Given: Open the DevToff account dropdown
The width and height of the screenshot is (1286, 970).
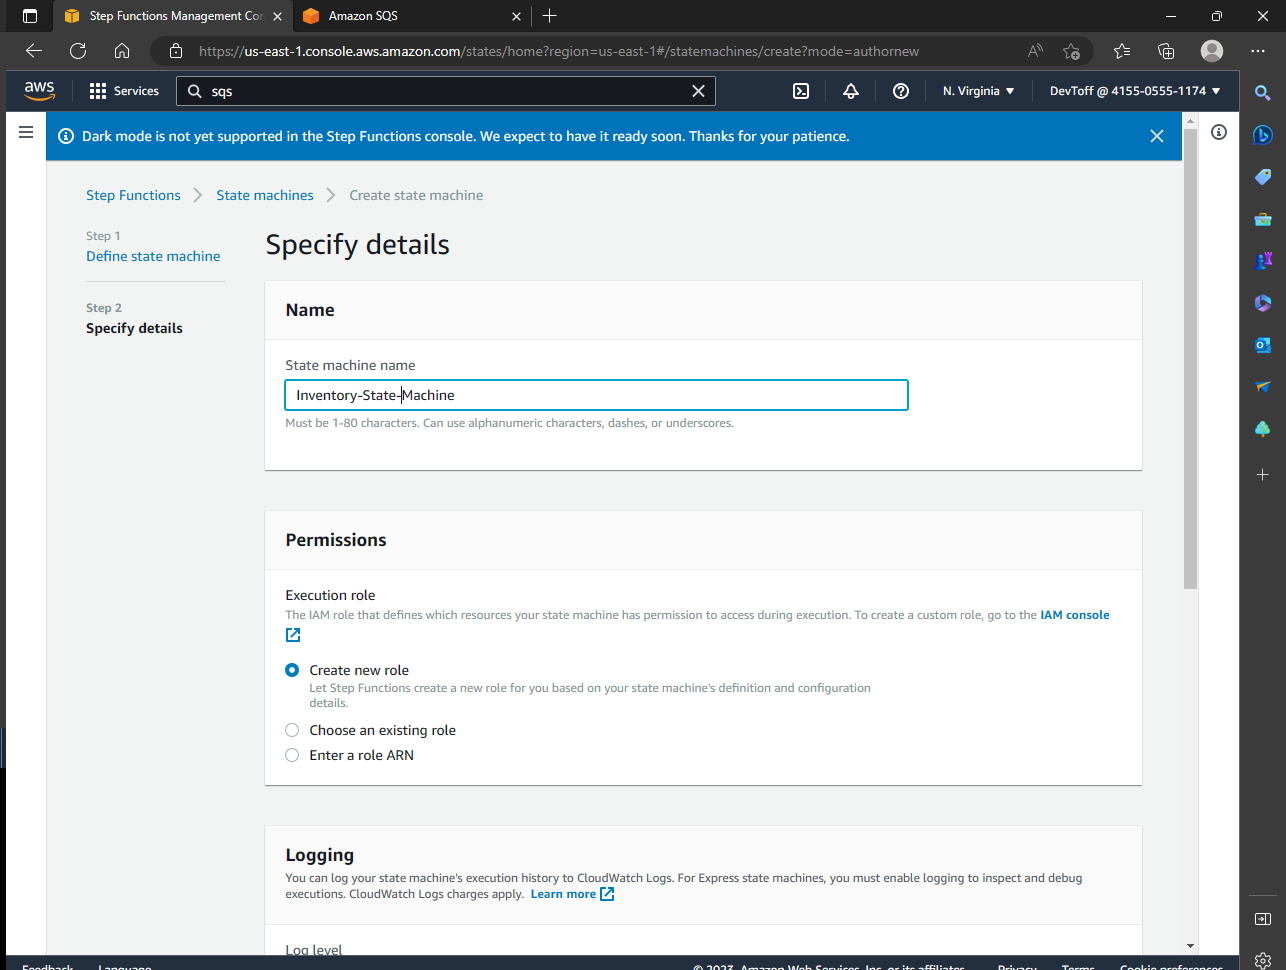Looking at the screenshot, I should 1134,90.
